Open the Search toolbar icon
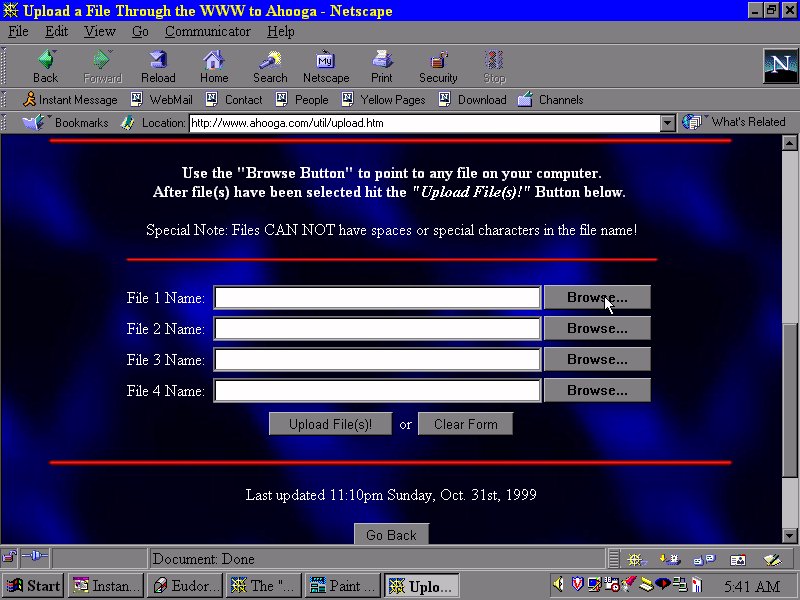This screenshot has width=800, height=600. pyautogui.click(x=269, y=66)
